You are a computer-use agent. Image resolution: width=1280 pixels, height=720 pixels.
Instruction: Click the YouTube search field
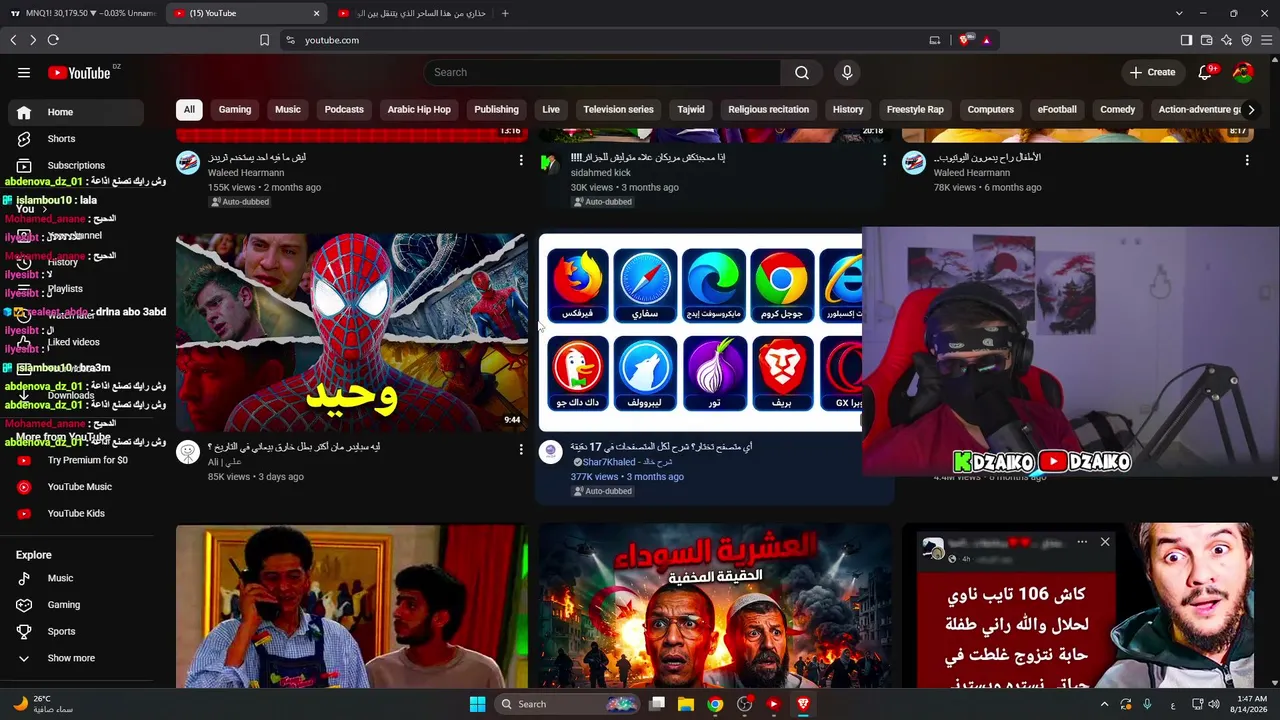click(x=602, y=72)
